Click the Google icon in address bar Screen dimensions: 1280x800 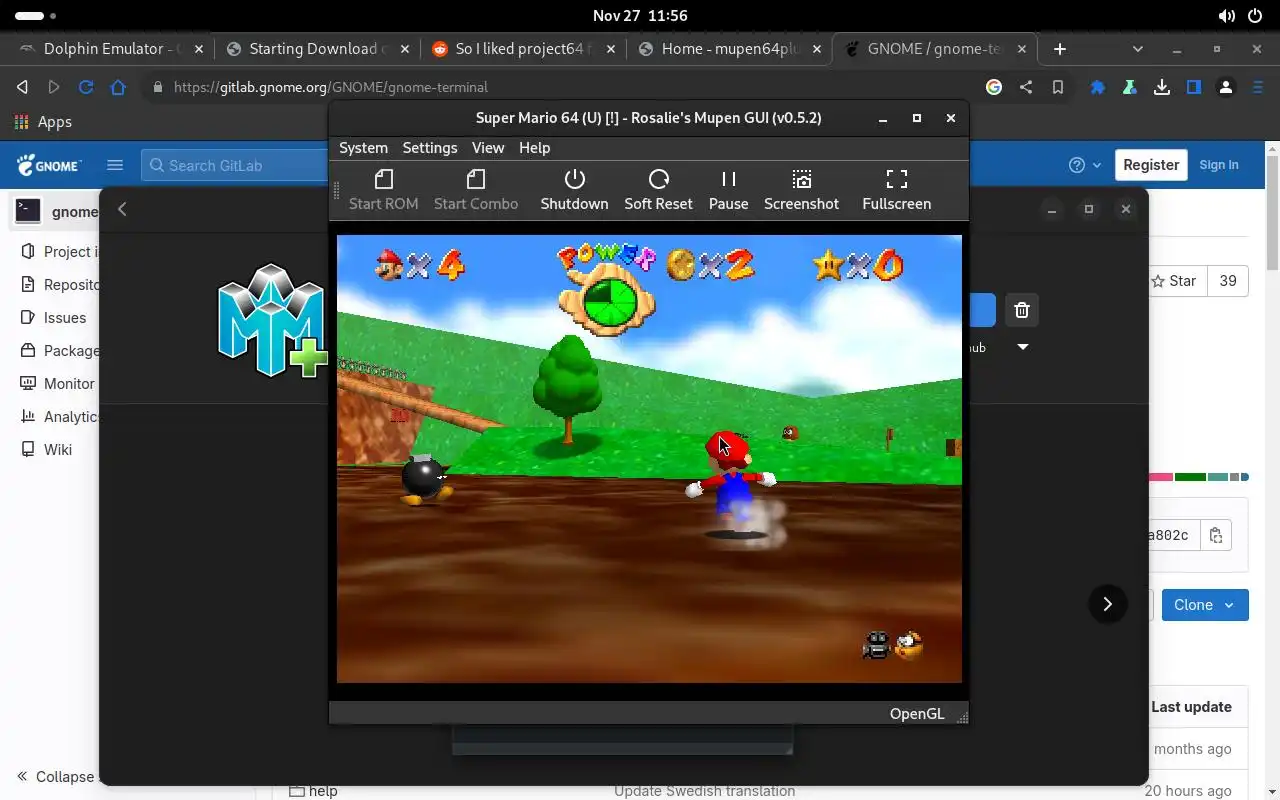pyautogui.click(x=993, y=87)
